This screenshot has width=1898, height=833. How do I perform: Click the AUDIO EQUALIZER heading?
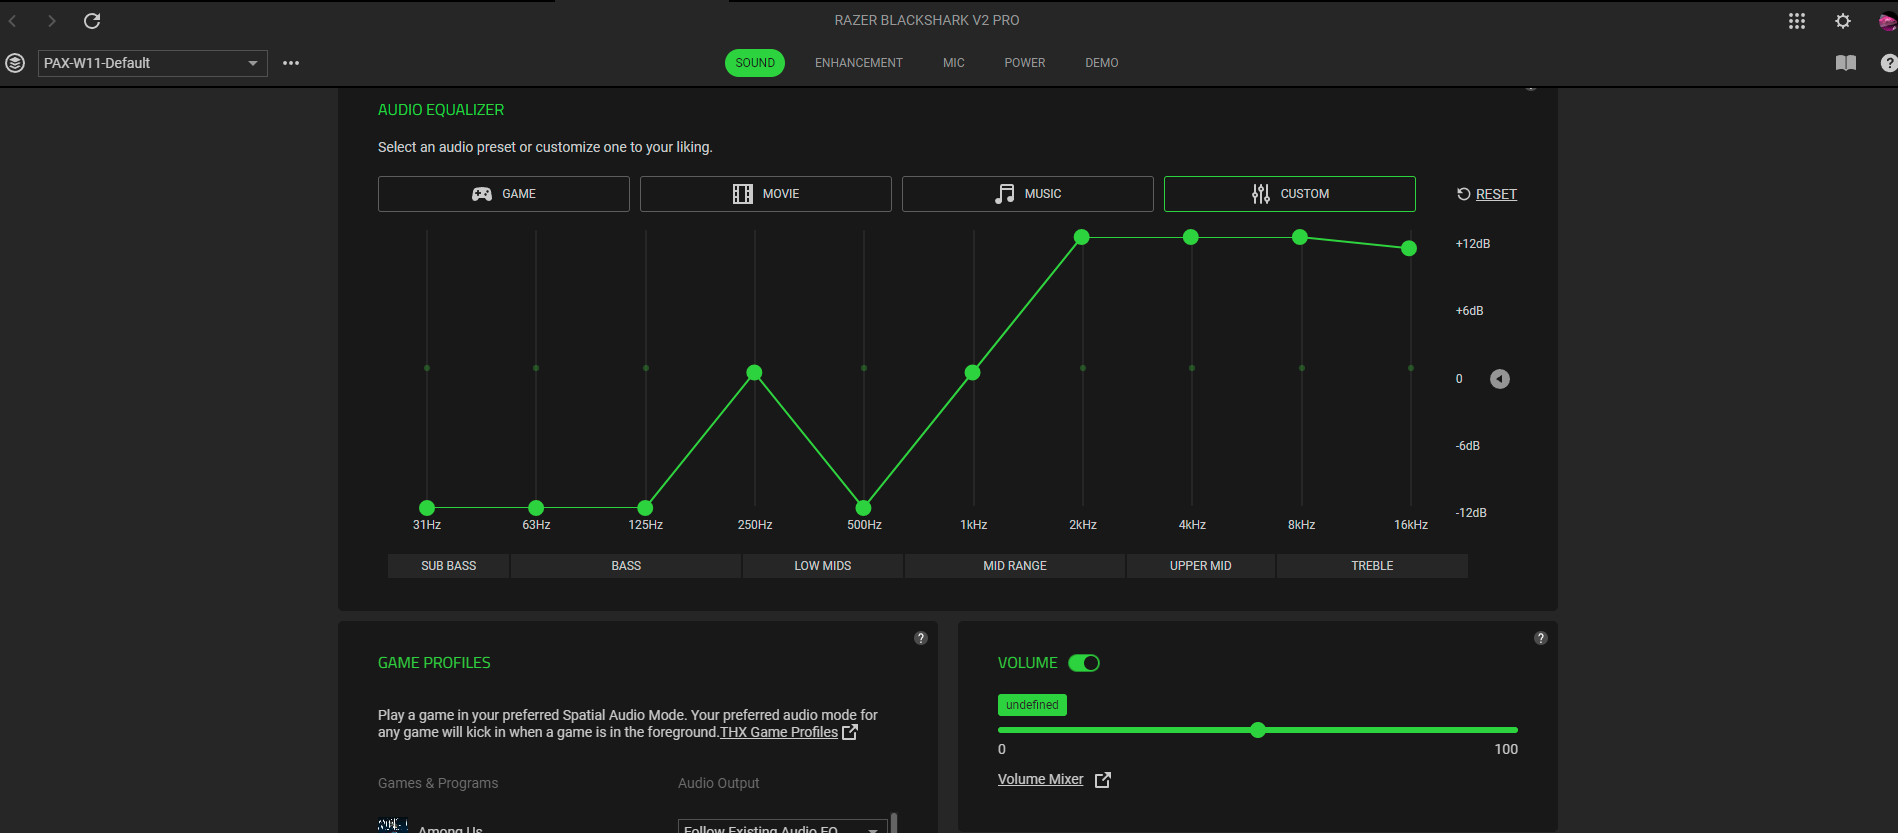tap(441, 110)
